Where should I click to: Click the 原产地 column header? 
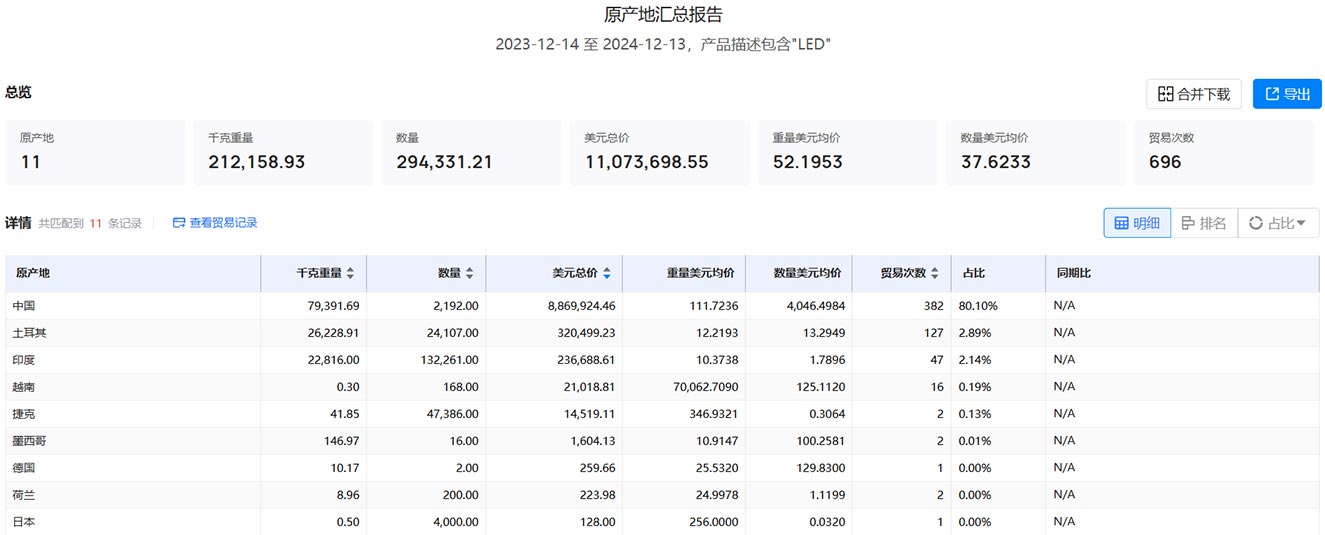pos(133,273)
